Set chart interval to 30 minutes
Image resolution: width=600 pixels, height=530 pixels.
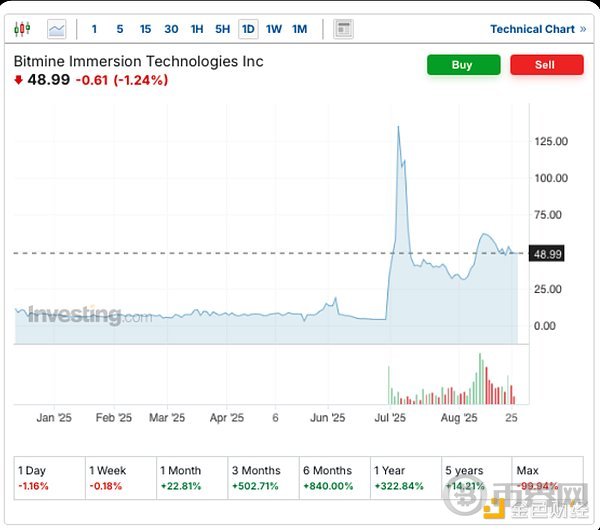click(x=171, y=29)
